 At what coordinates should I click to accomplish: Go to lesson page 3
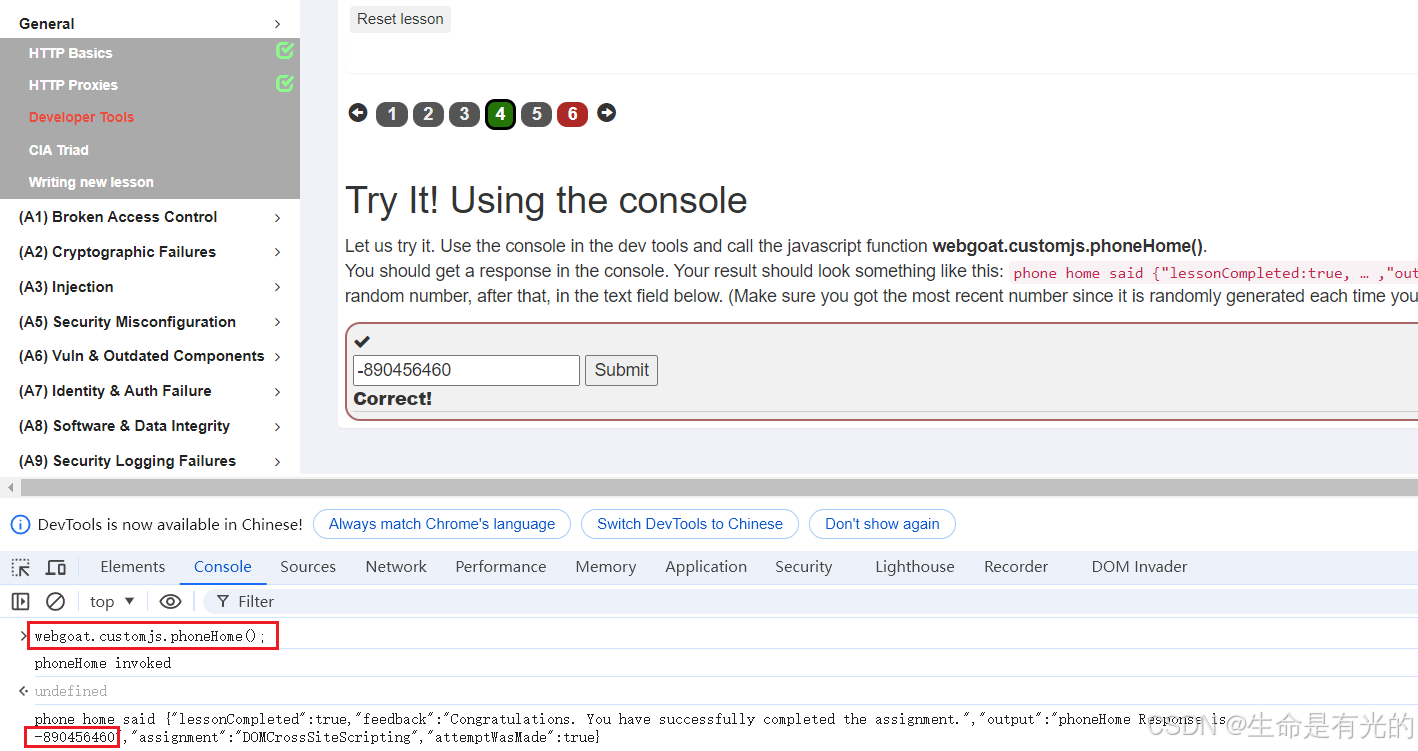click(x=464, y=114)
